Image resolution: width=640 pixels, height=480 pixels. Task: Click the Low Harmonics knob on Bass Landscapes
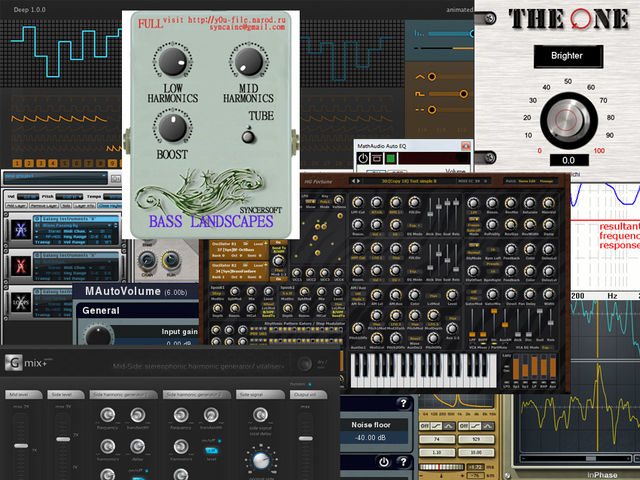173,62
